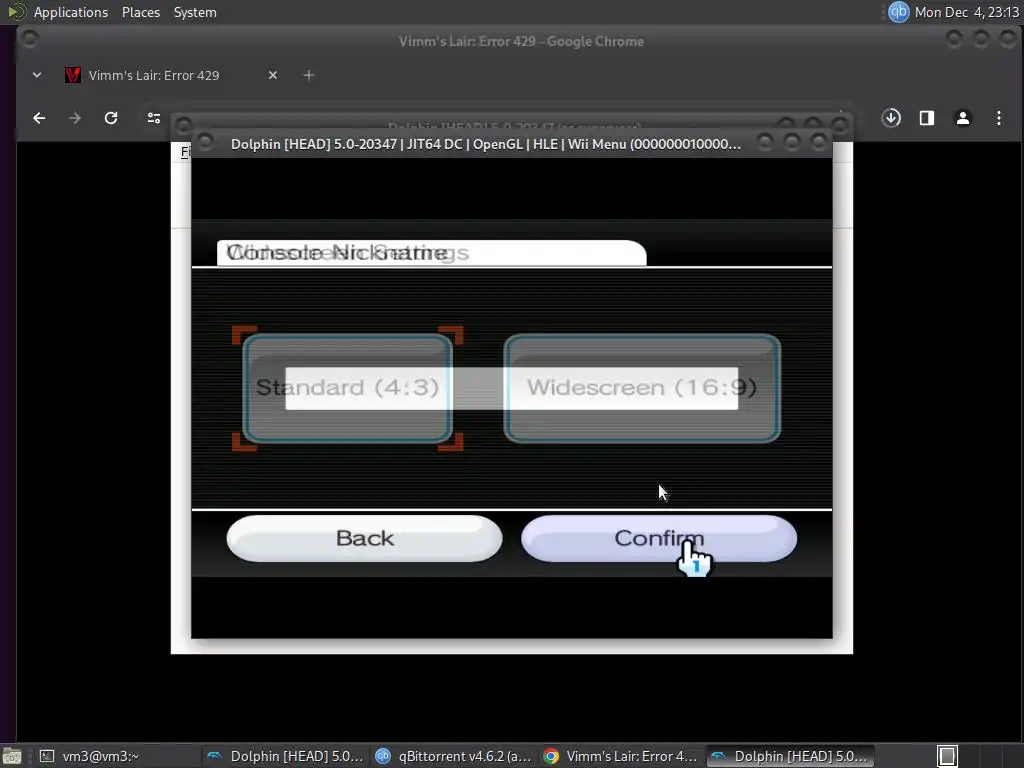The height and width of the screenshot is (768, 1024).
Task: Go back in Chrome
Action: click(39, 118)
